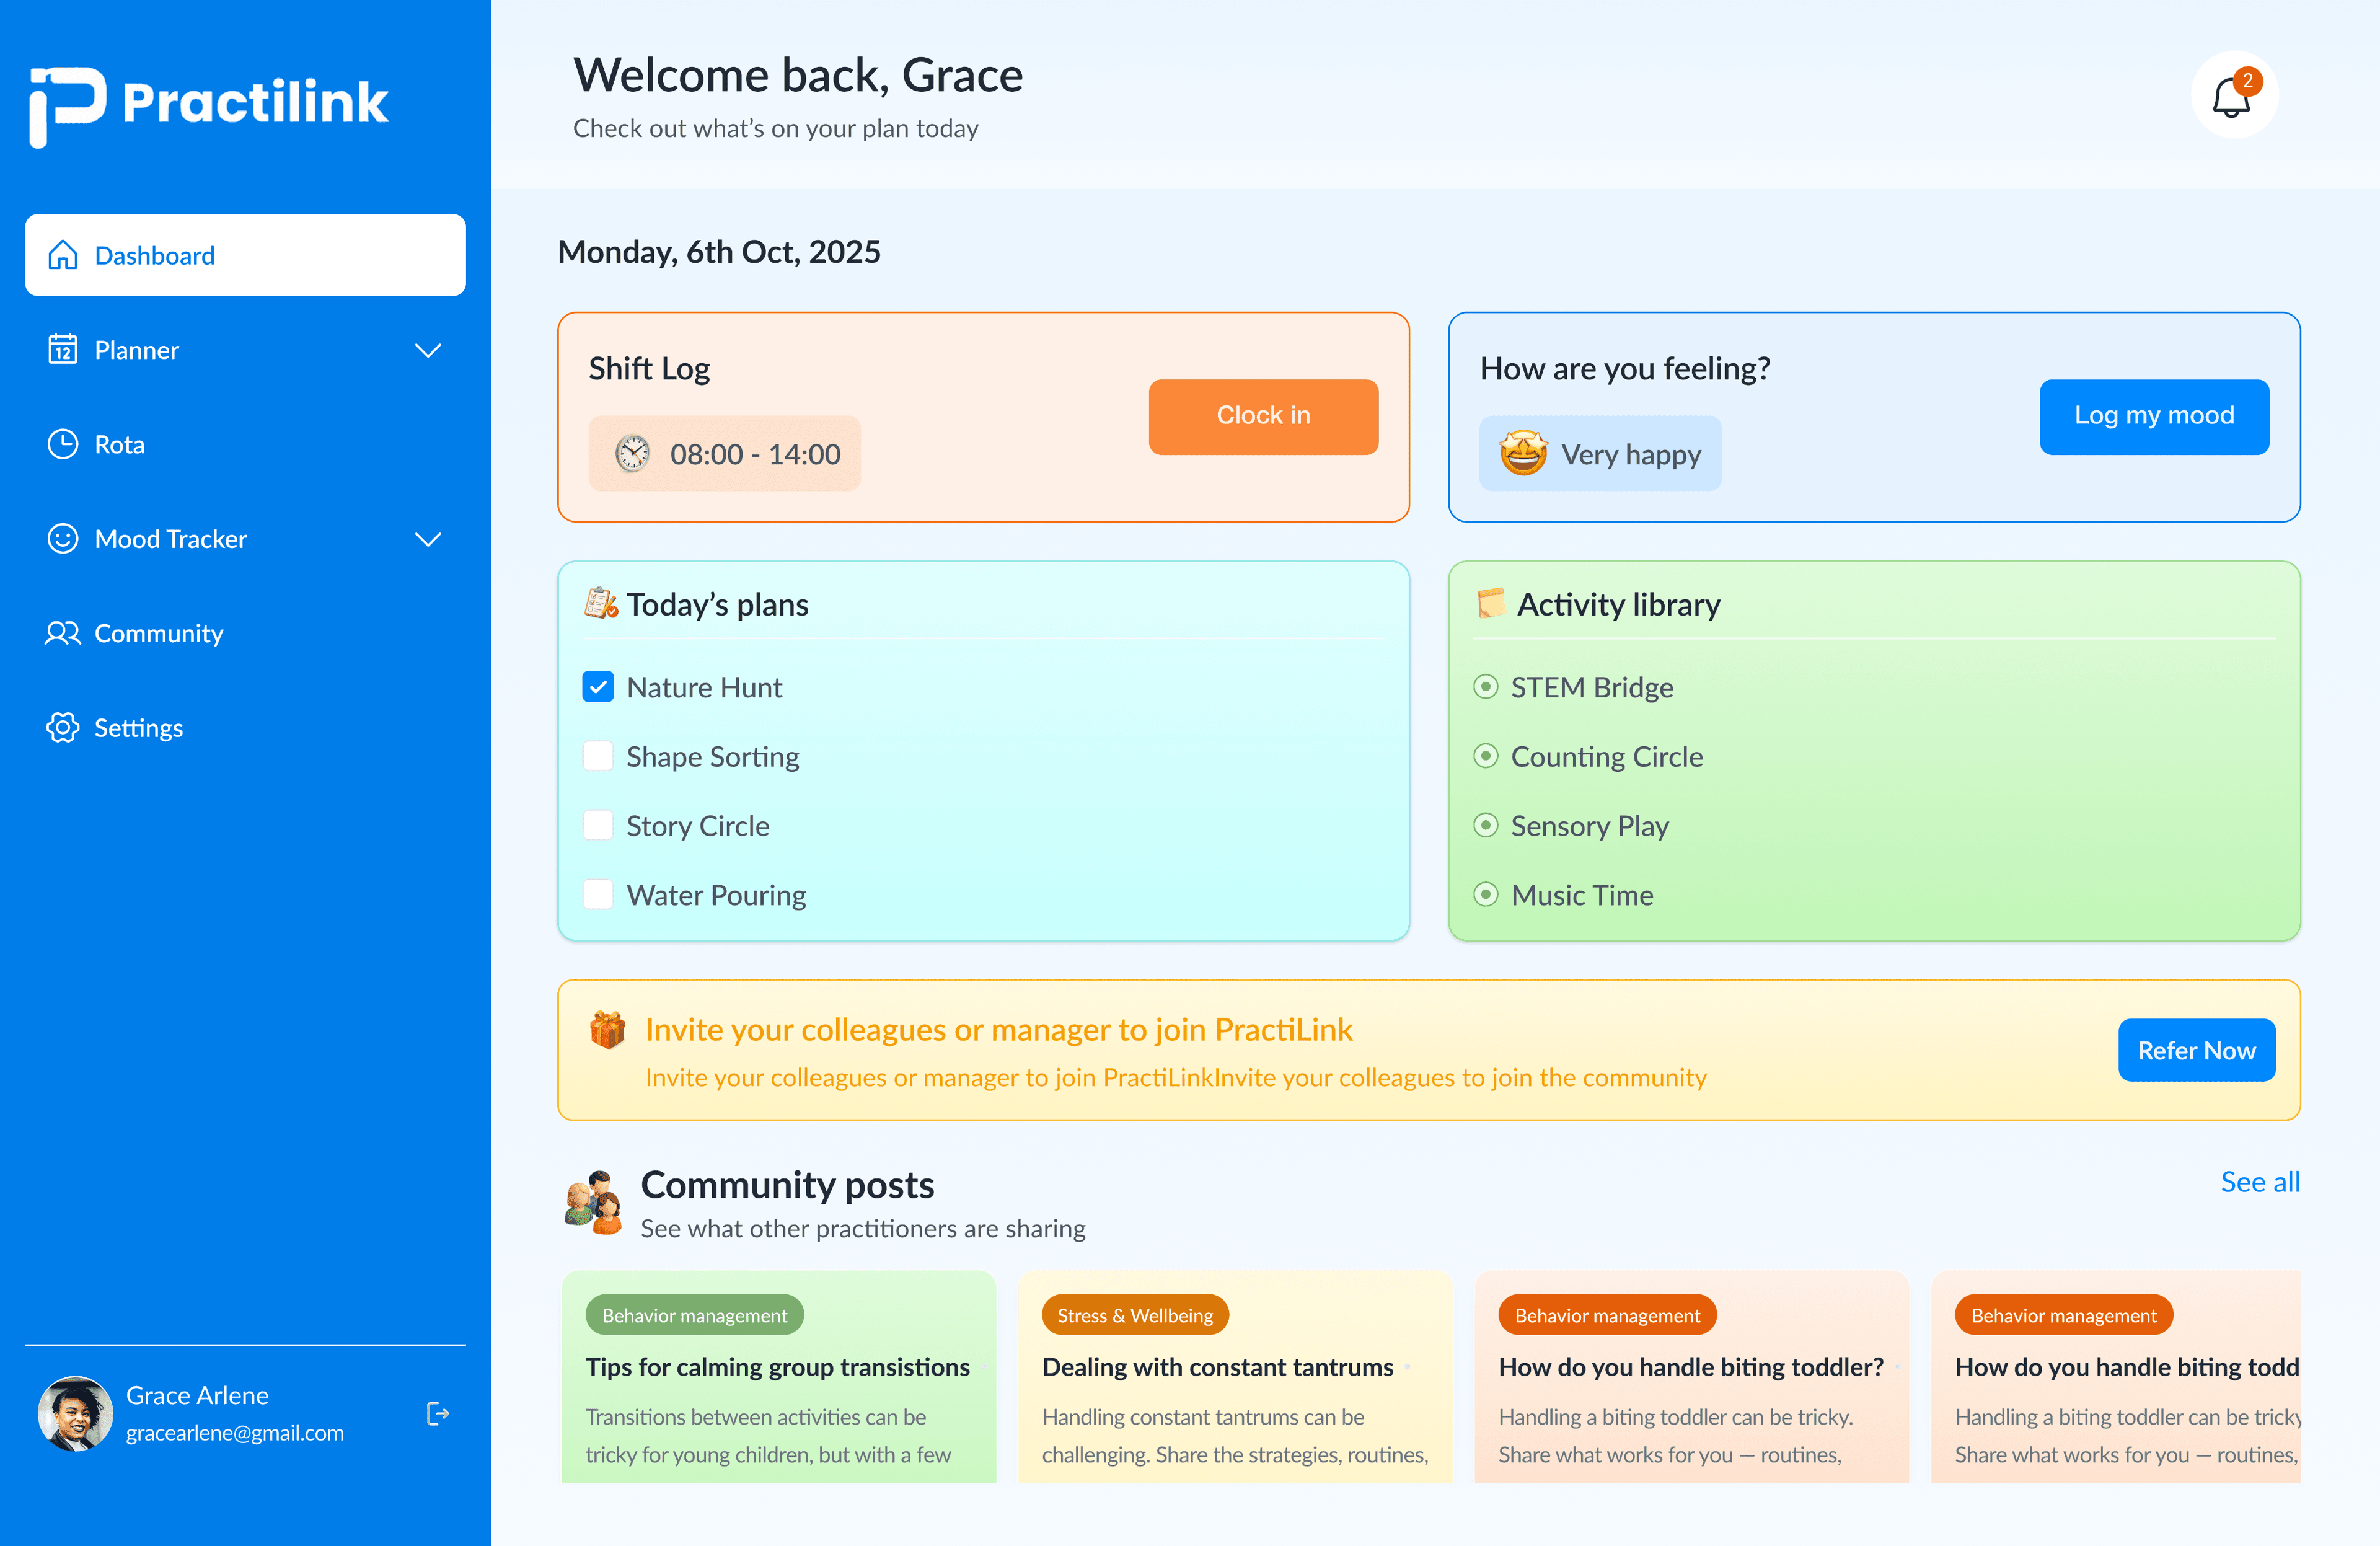Click the Dashboard home icon
Viewport: 2380px width, 1546px height.
tap(63, 255)
